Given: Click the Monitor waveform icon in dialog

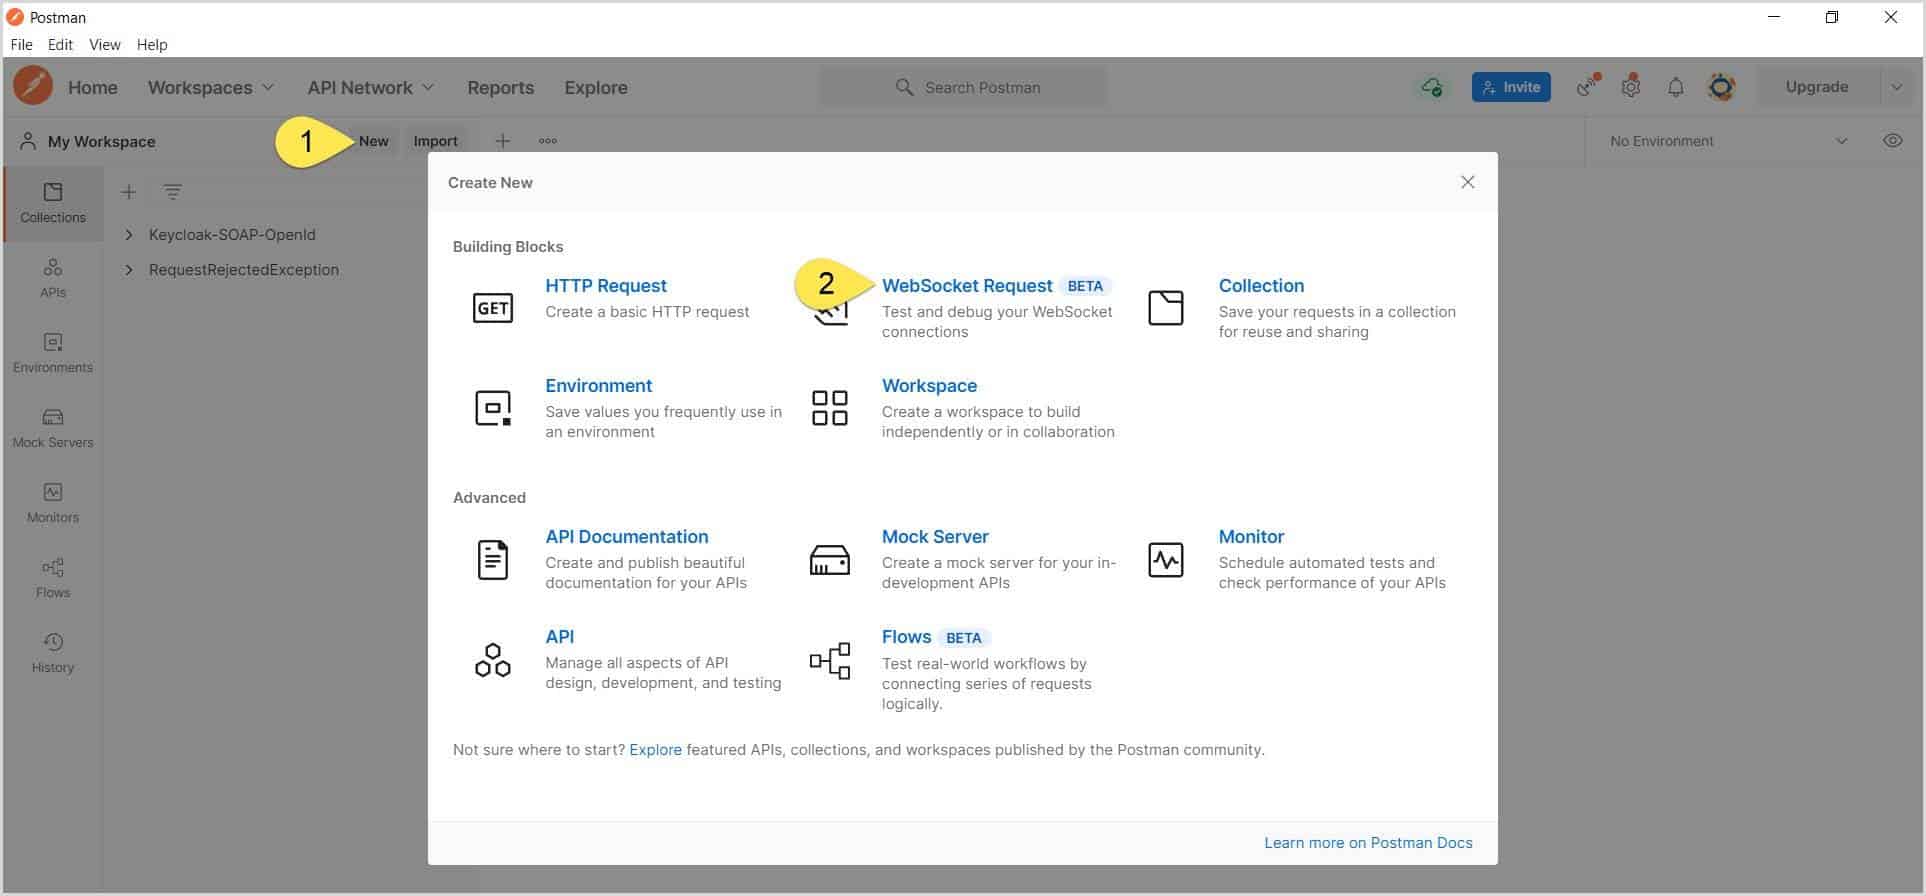Looking at the screenshot, I should click(x=1165, y=560).
